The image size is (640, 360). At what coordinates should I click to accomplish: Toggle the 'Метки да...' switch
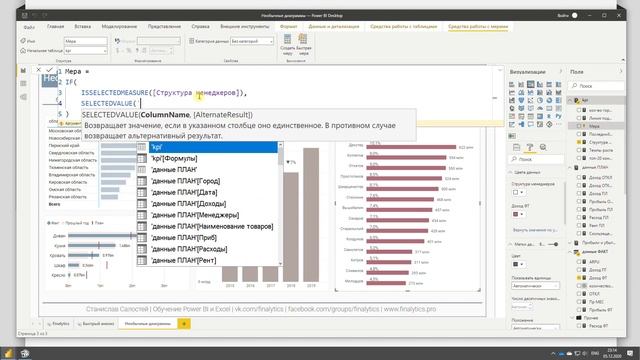click(553, 244)
